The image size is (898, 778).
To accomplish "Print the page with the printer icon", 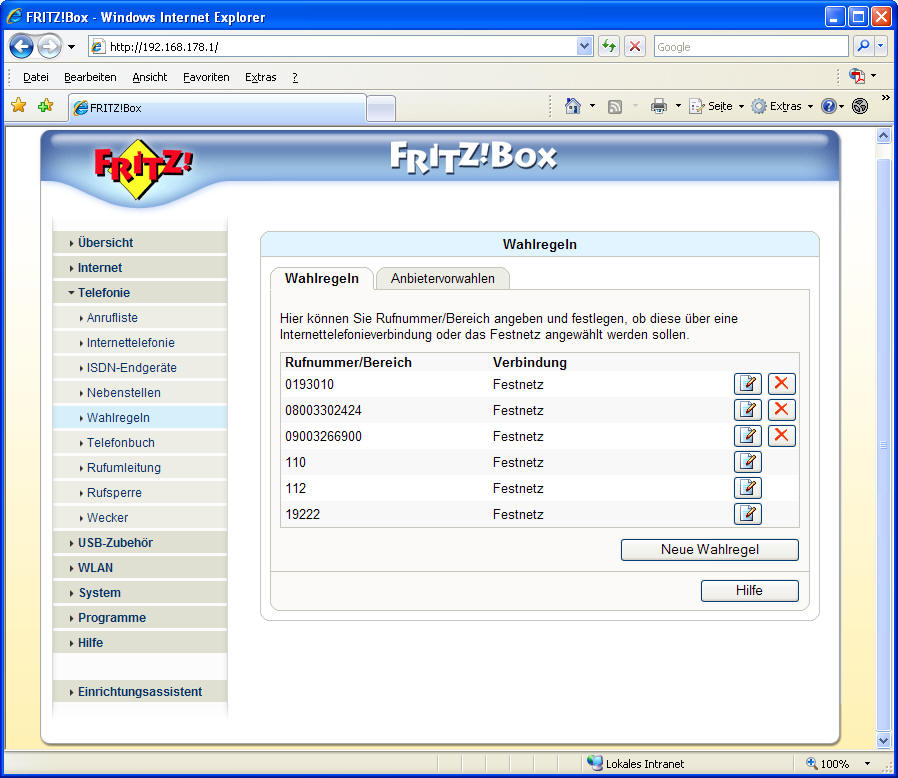I will [x=659, y=106].
